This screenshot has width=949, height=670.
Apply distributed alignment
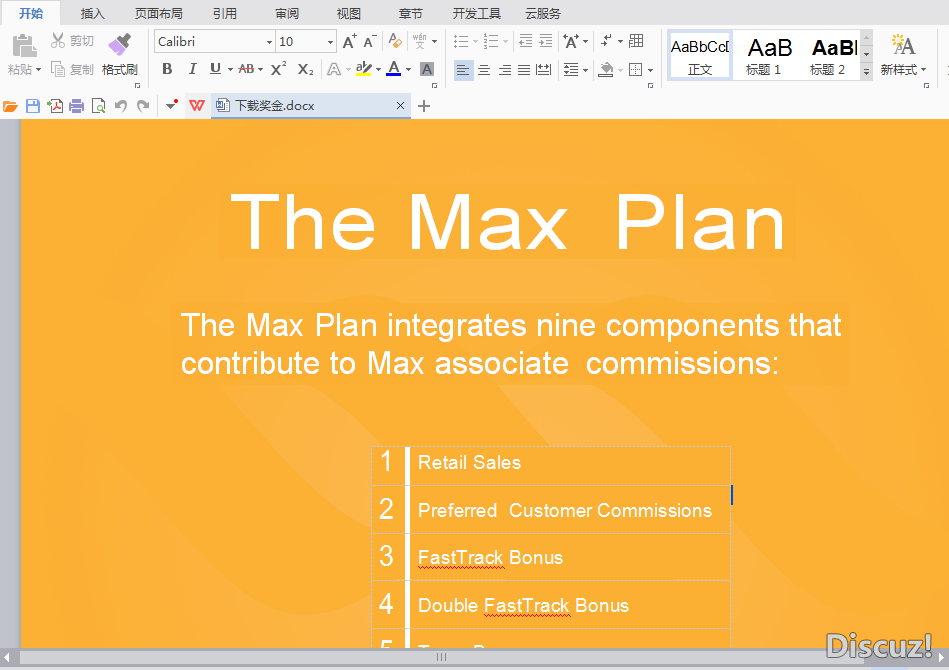click(544, 70)
